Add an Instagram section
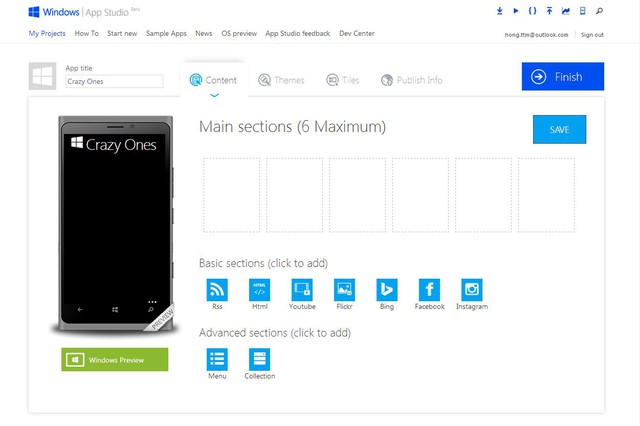This screenshot has width=640, height=426. [472, 290]
